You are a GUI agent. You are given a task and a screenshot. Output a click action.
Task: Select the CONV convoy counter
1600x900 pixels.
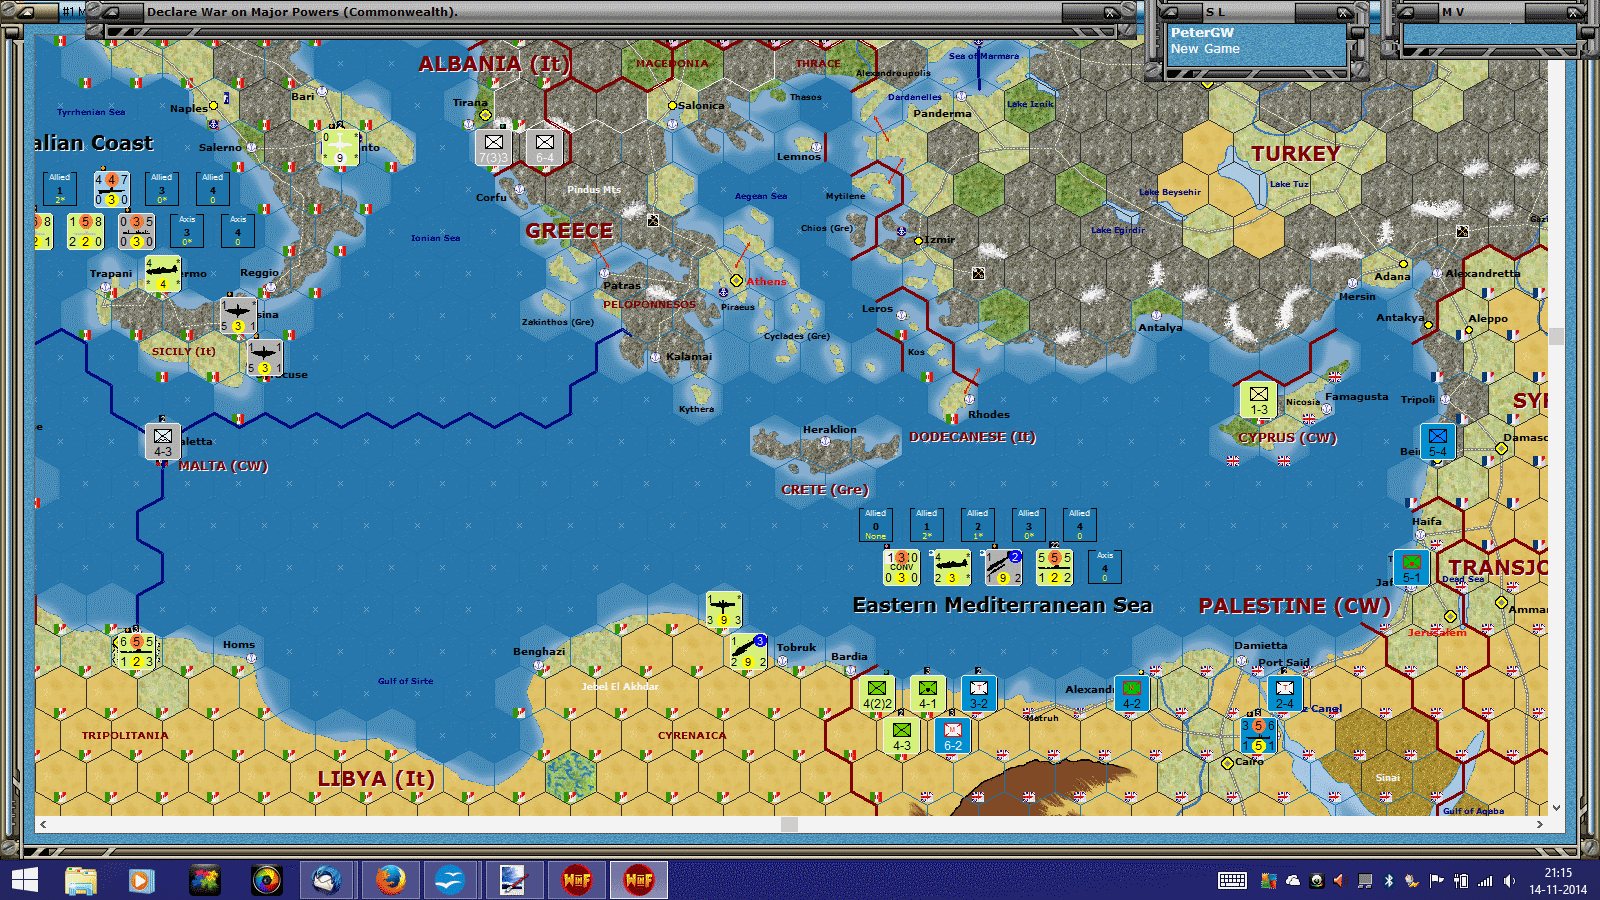click(902, 567)
